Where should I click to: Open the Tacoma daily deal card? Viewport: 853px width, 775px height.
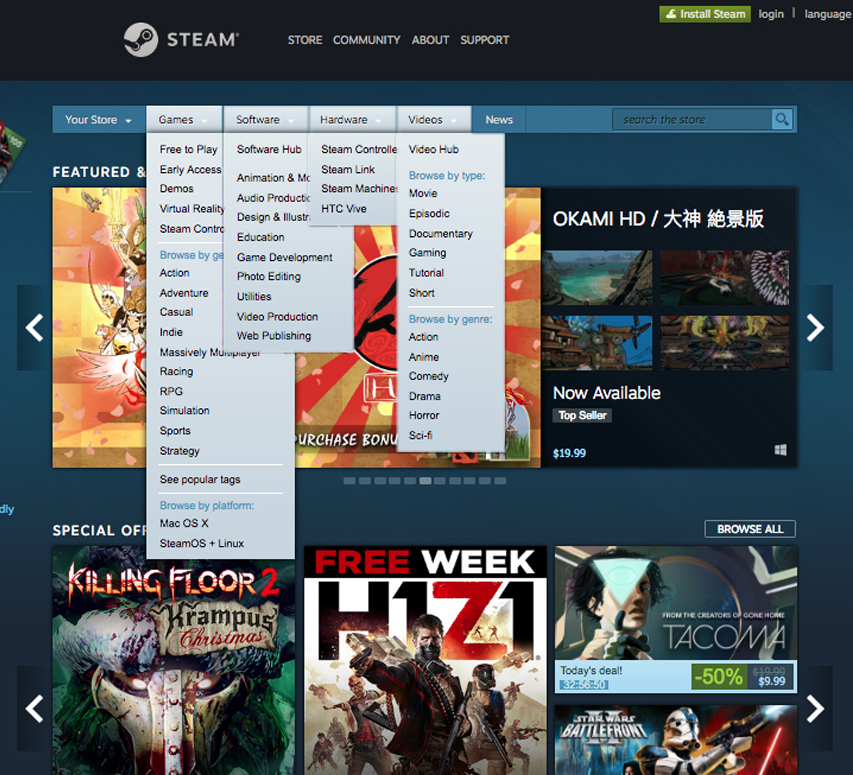(676, 619)
